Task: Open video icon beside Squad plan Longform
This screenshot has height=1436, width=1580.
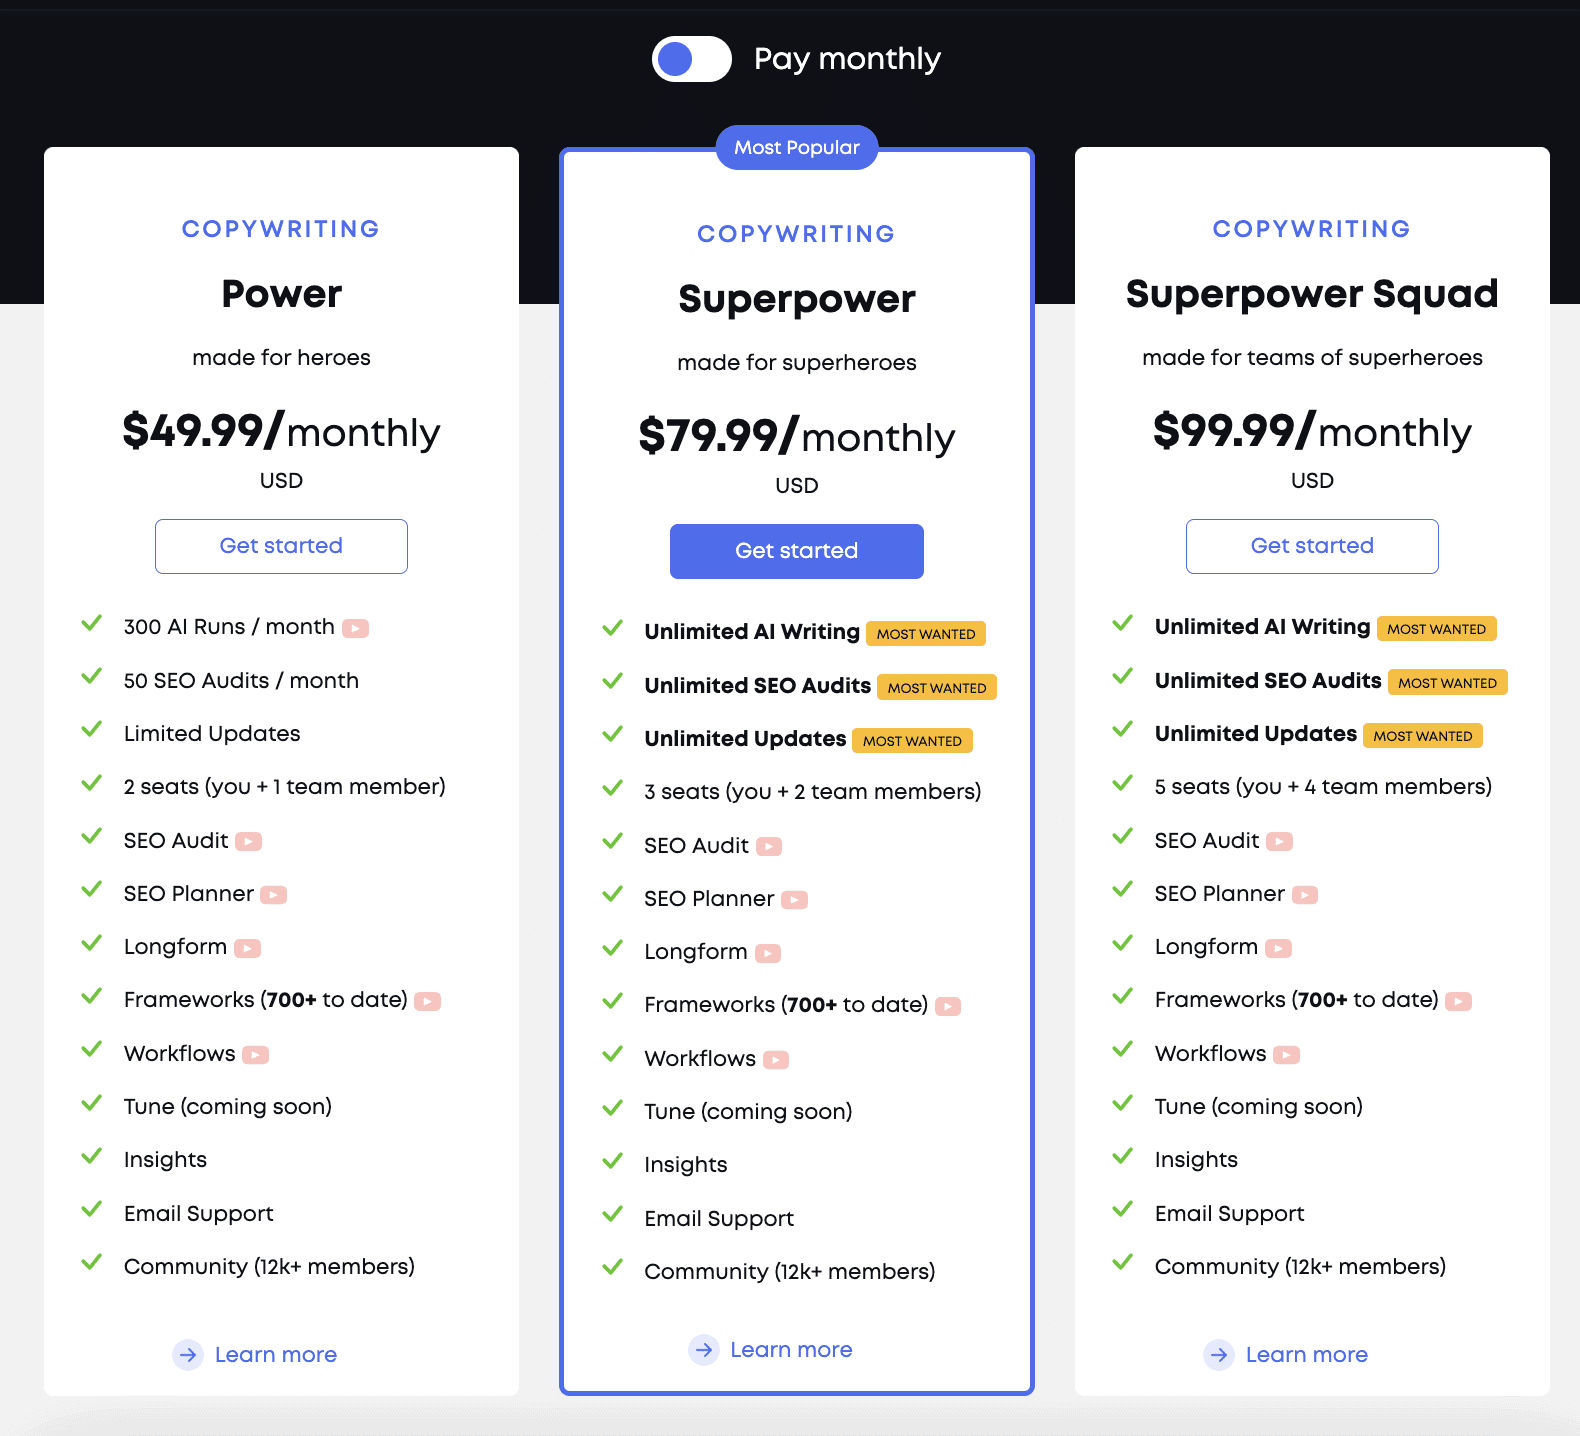Action: [1278, 948]
